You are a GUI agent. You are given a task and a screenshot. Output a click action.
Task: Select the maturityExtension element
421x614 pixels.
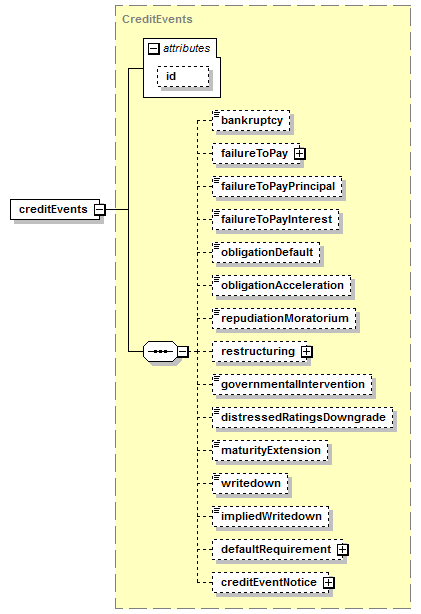(270, 450)
